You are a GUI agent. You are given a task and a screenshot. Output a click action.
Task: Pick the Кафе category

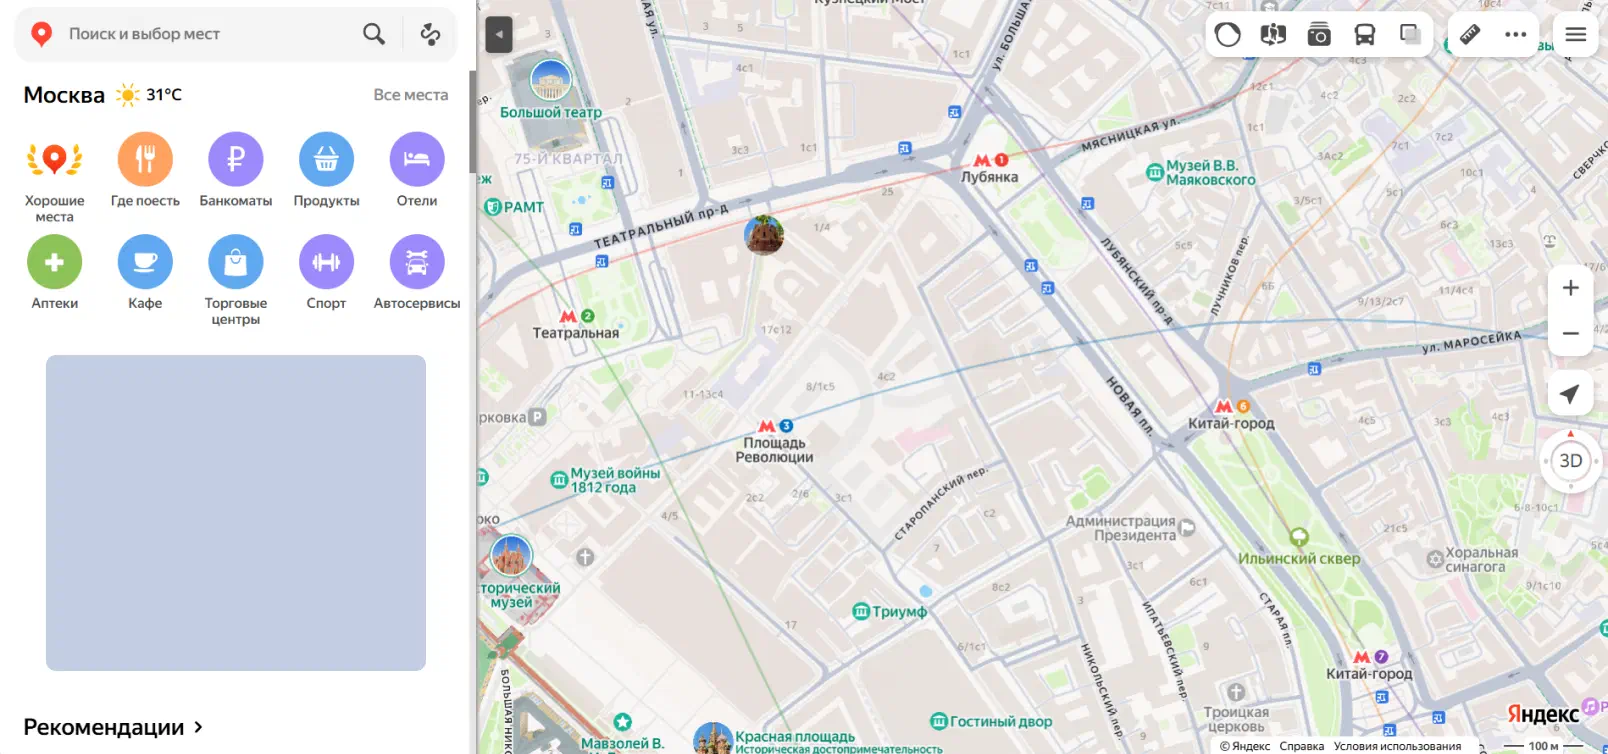pyautogui.click(x=145, y=272)
